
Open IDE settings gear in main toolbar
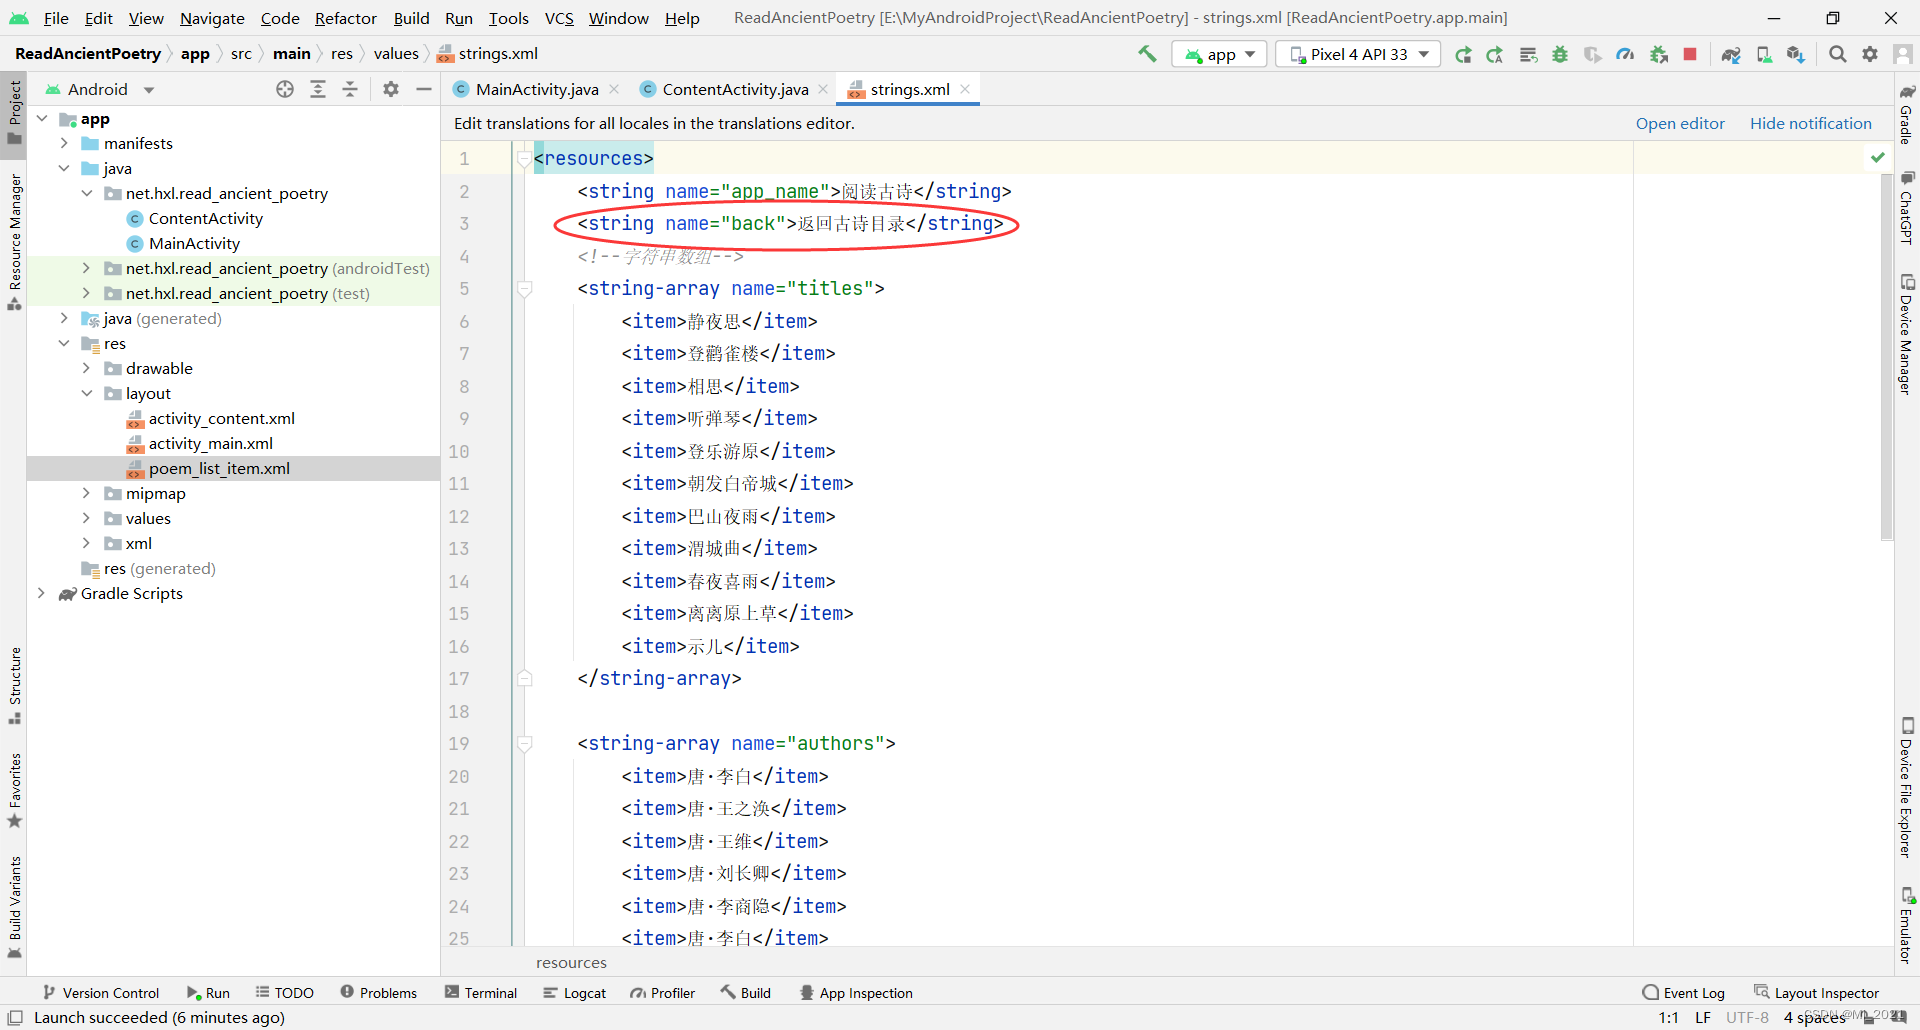point(1870,54)
